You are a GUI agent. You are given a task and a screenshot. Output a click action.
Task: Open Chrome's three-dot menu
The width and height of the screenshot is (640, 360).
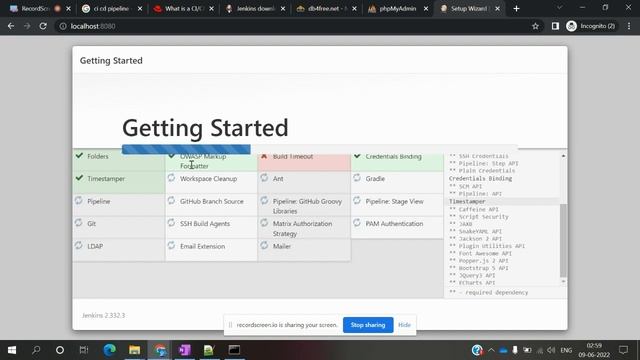point(629,26)
